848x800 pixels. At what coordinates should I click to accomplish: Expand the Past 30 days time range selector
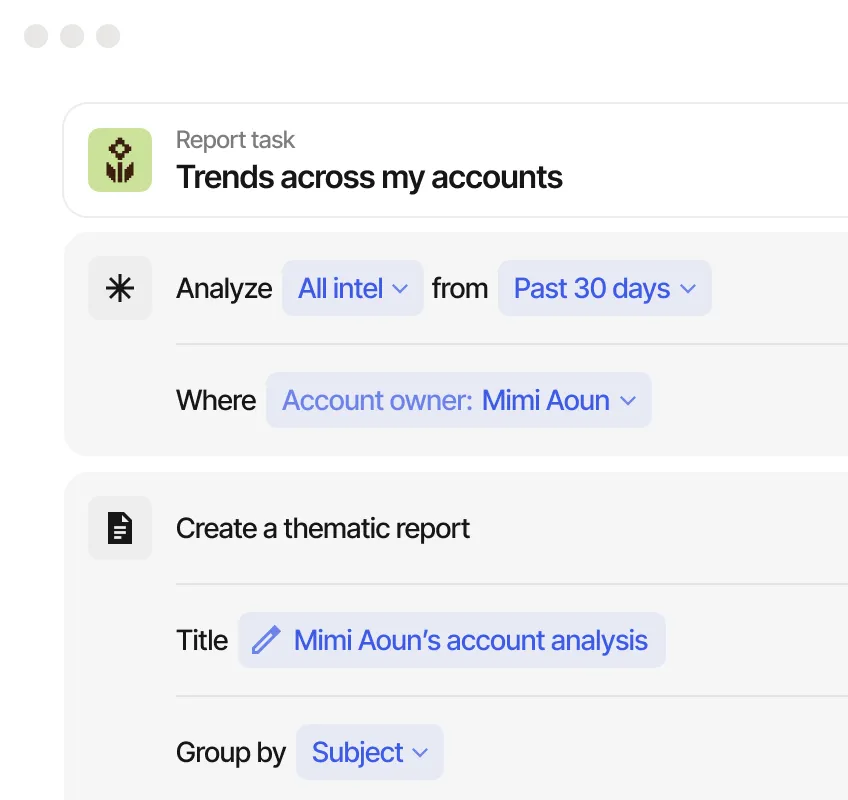click(x=604, y=288)
